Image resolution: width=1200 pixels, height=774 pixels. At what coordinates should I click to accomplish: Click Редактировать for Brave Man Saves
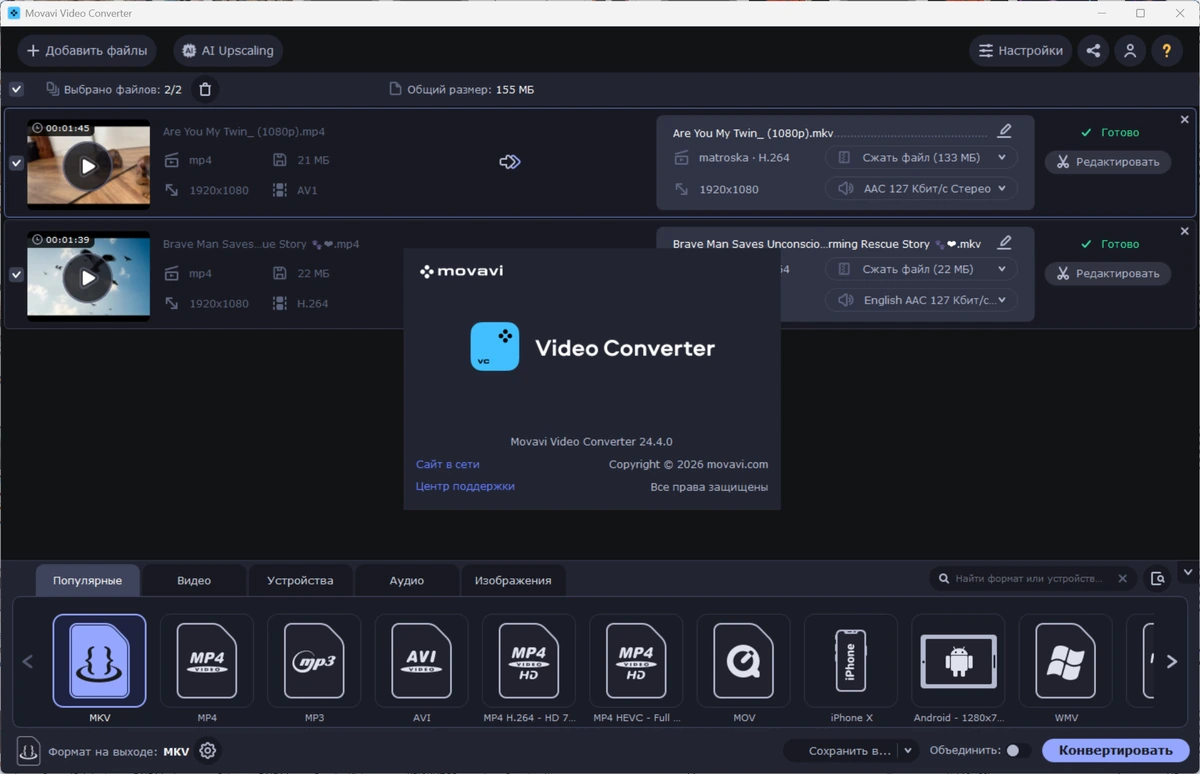(x=1108, y=273)
